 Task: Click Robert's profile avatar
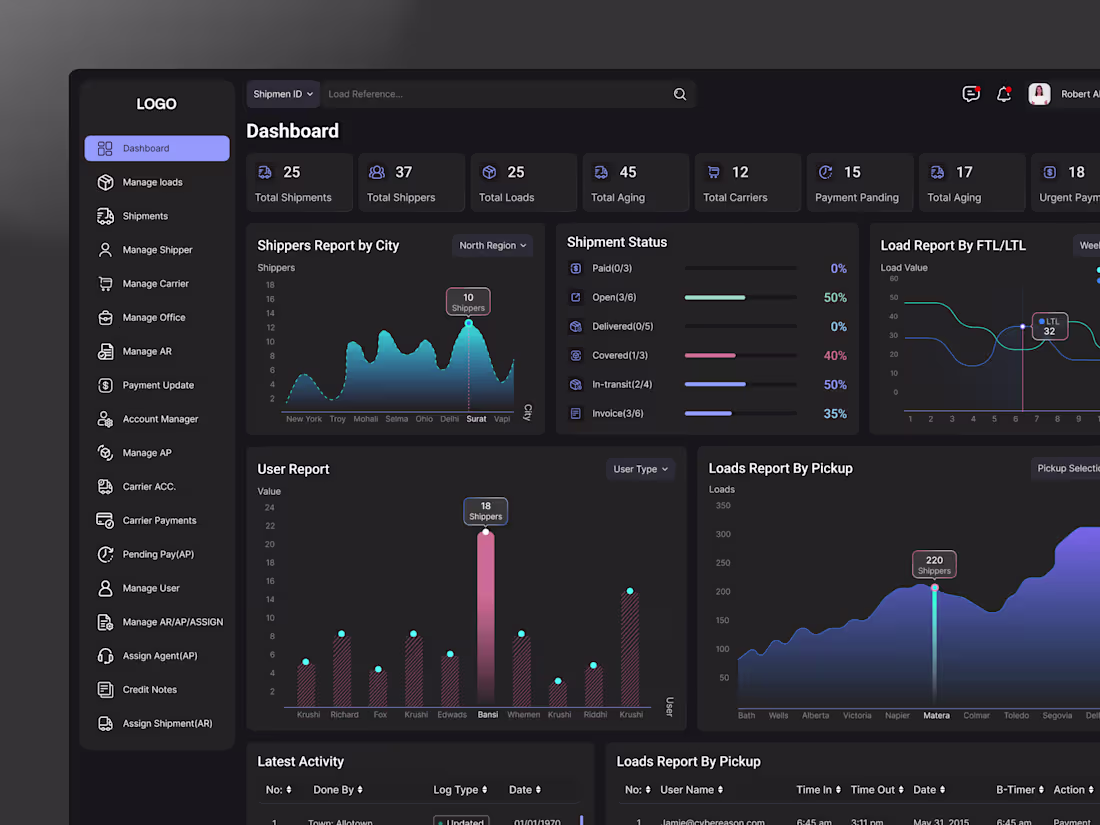[x=1038, y=93]
